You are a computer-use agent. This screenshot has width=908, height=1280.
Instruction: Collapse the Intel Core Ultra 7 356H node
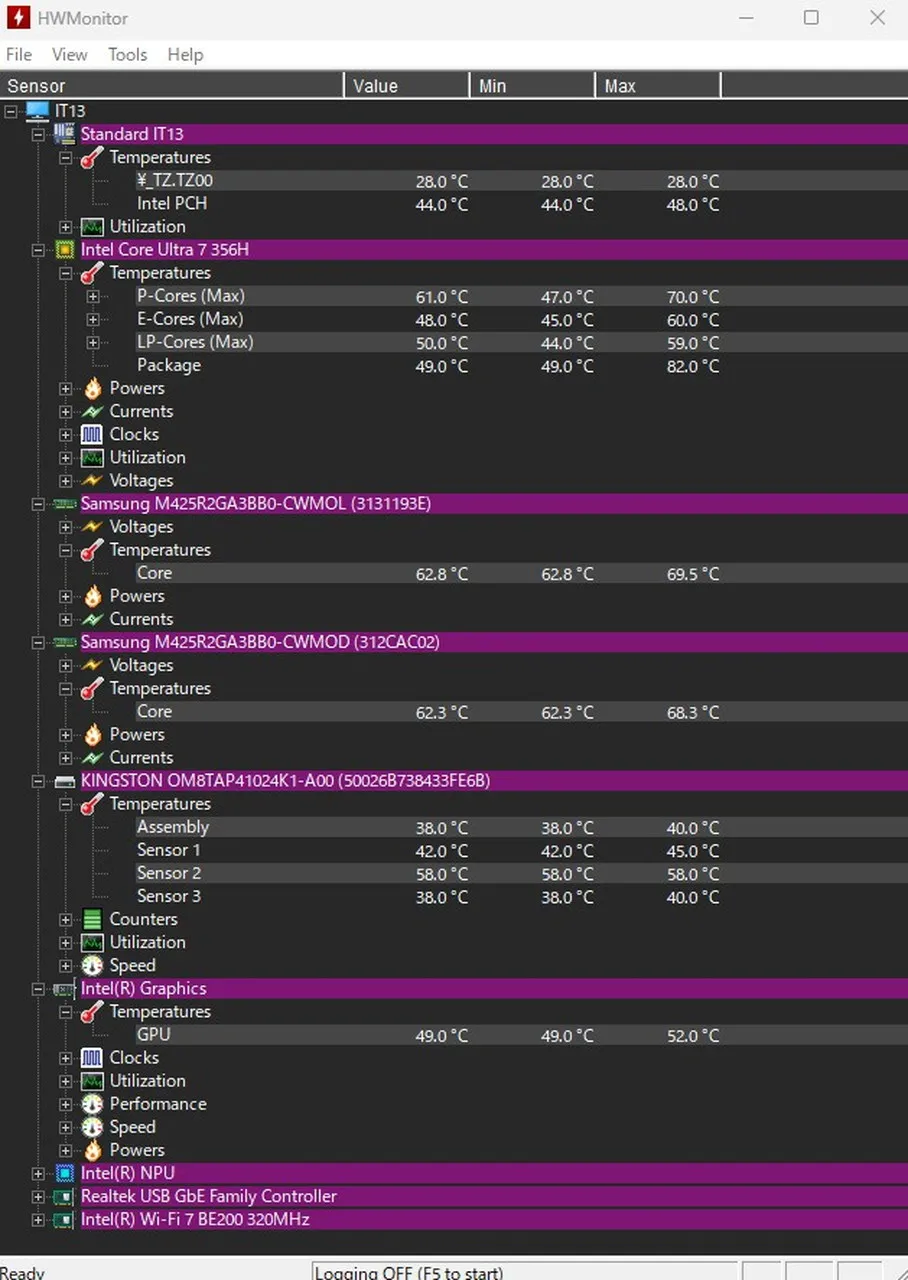click(x=38, y=250)
